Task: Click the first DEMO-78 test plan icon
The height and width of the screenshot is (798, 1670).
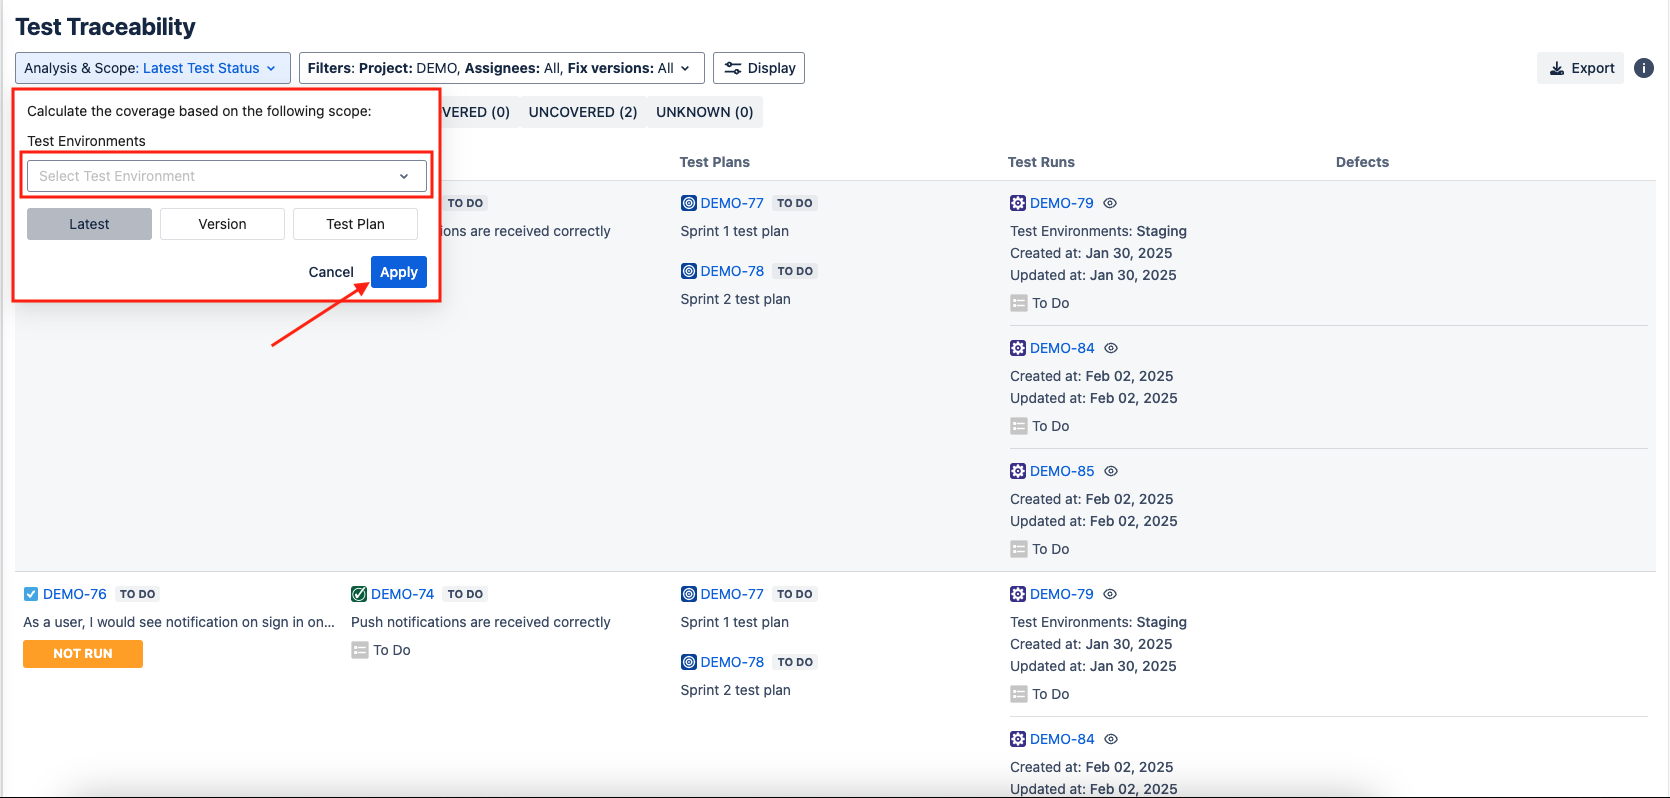Action: 688,271
